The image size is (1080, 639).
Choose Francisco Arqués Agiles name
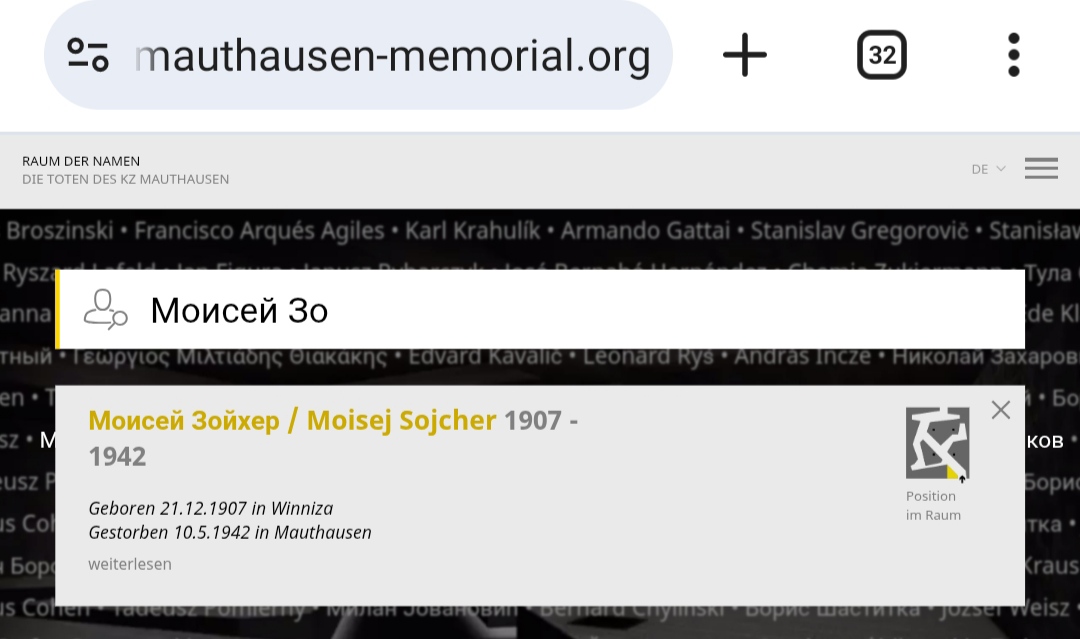point(259,231)
